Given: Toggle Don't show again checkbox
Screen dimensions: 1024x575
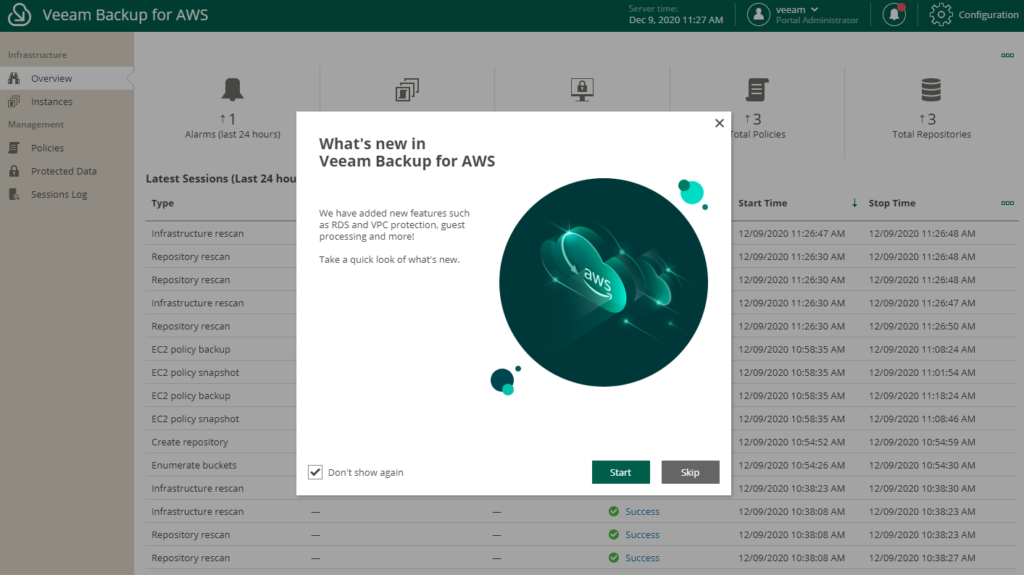Looking at the screenshot, I should (315, 472).
